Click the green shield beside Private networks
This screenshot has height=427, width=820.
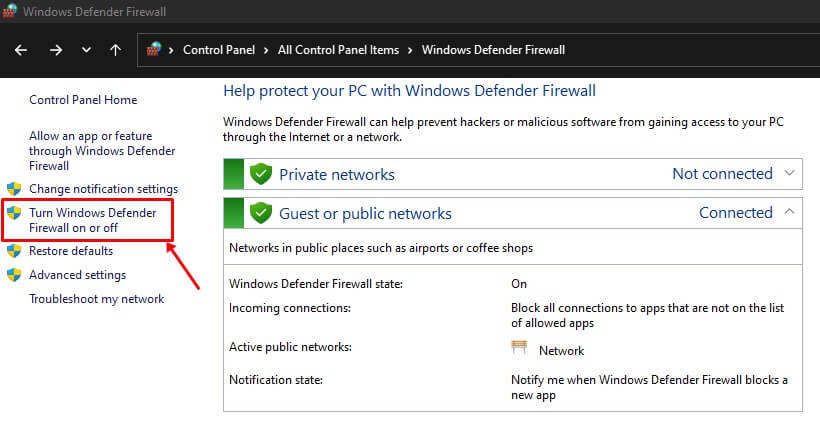click(261, 174)
